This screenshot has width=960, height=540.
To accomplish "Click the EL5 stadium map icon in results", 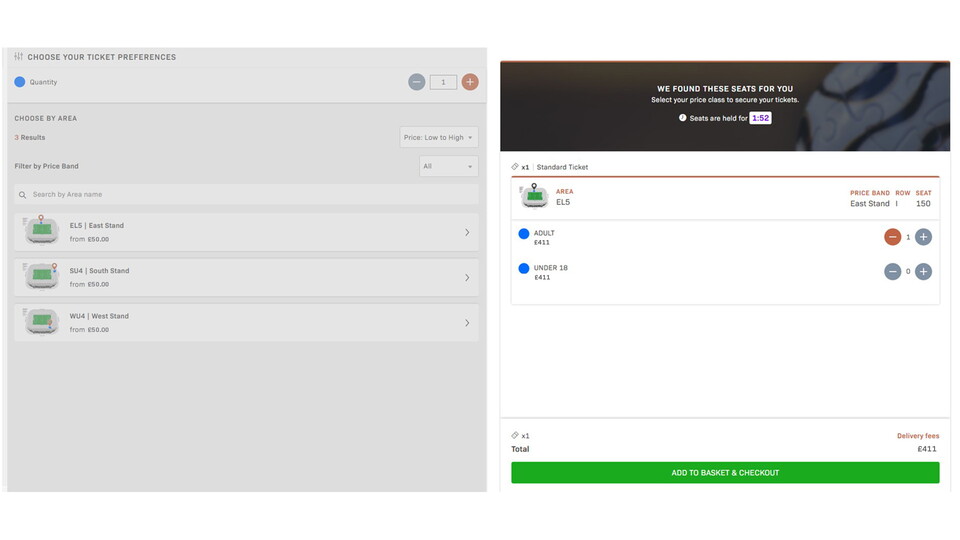I will click(x=41, y=231).
